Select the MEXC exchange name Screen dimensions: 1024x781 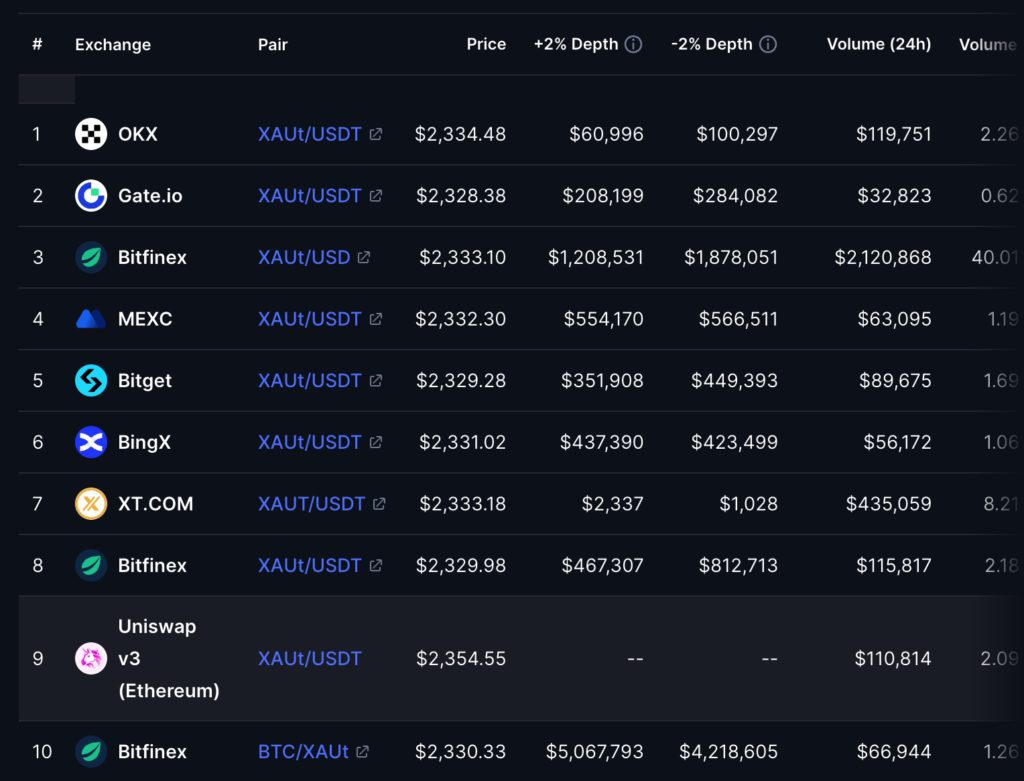145,319
